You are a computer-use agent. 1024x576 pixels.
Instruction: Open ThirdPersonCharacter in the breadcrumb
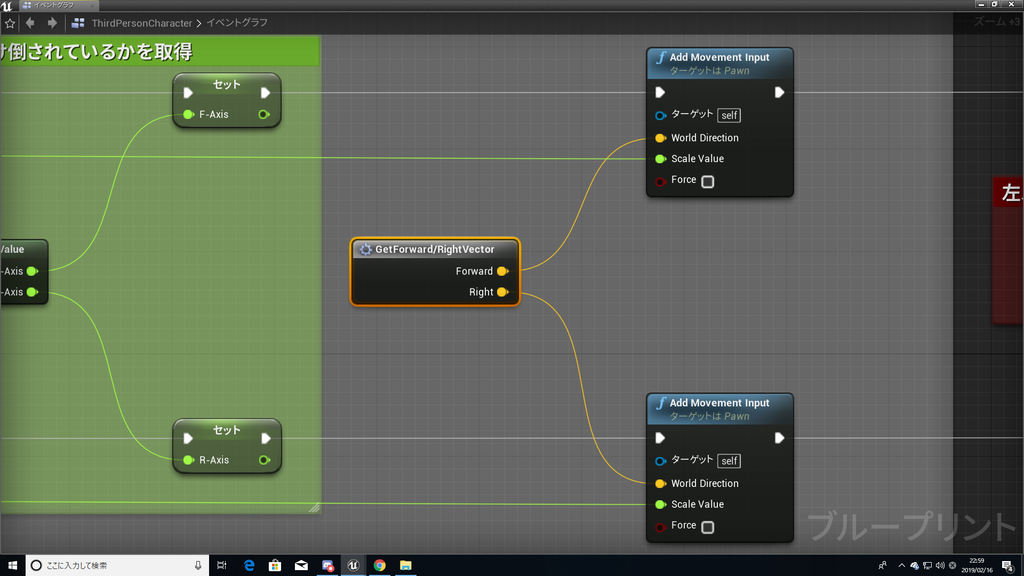point(142,23)
